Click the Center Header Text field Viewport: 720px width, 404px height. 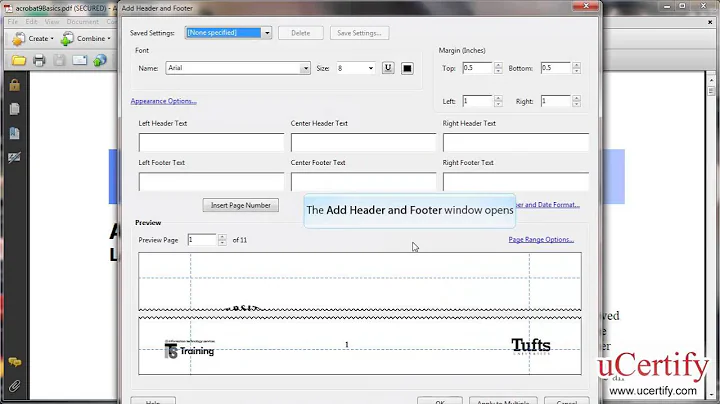(x=363, y=142)
